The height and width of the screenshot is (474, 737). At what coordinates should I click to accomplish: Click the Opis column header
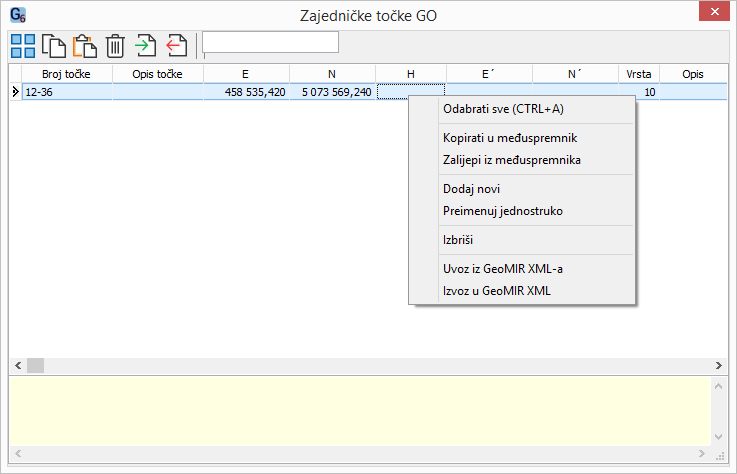click(x=693, y=74)
